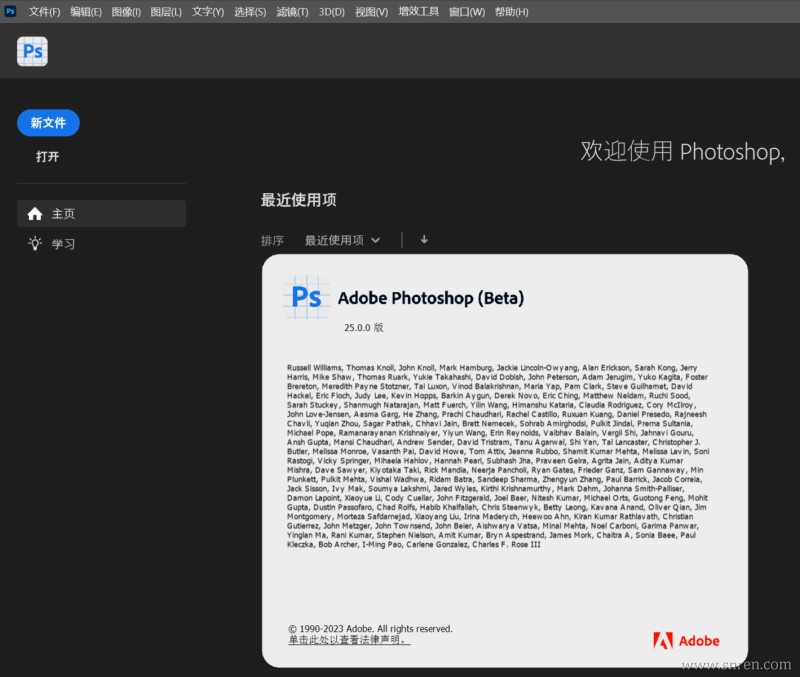This screenshot has height=677, width=800.
Task: Click the Ps logo in the About splash
Action: click(x=306, y=297)
